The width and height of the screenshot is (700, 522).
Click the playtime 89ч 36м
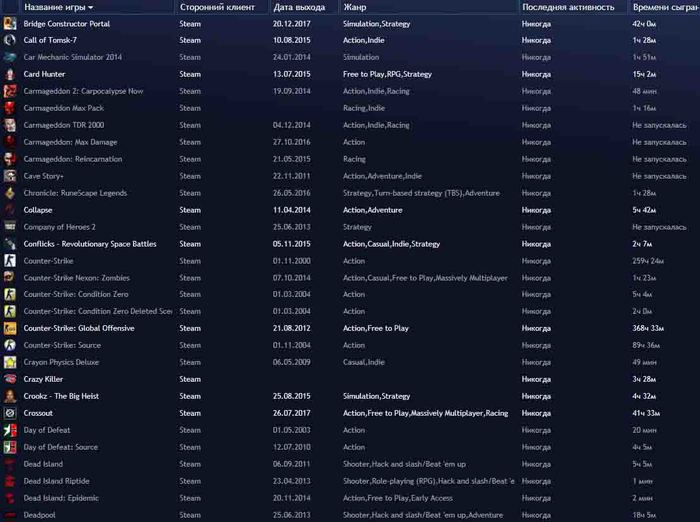[646, 345]
